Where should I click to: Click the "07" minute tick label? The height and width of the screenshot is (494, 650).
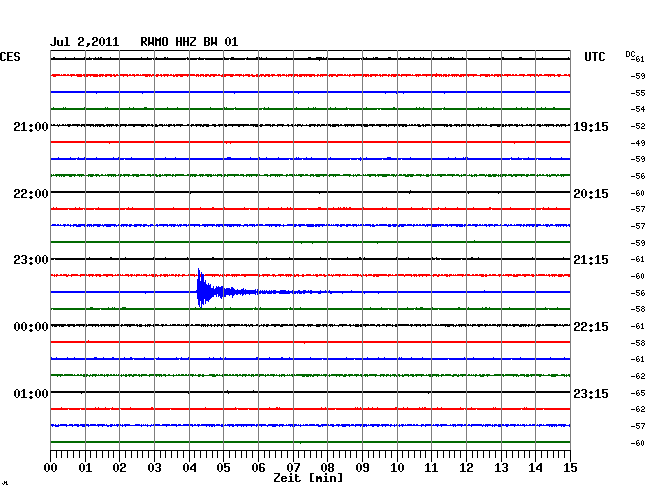point(293,468)
